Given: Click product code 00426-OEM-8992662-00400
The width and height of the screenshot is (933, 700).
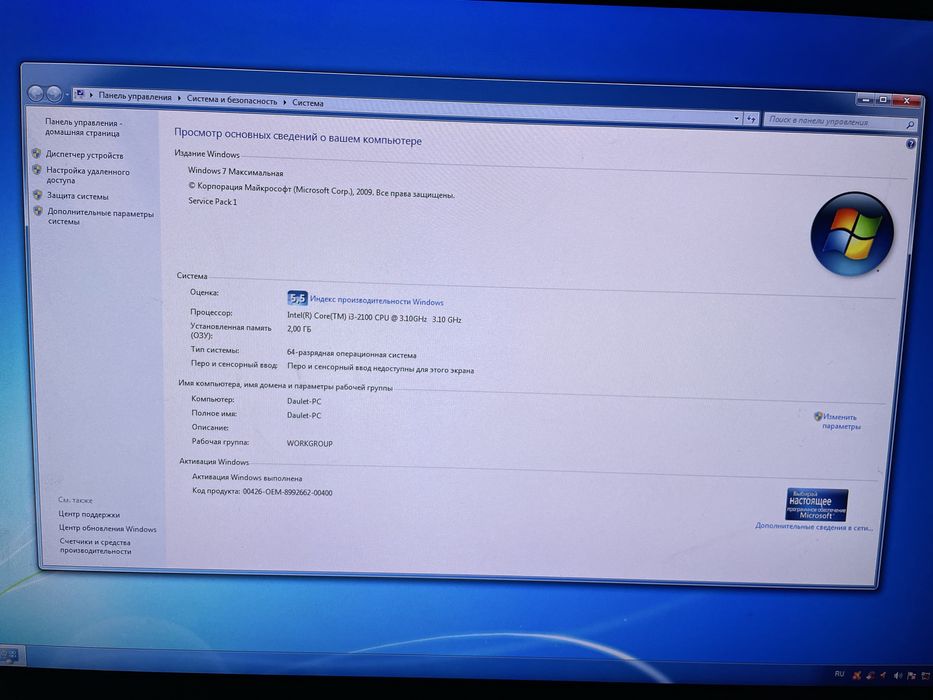Looking at the screenshot, I should tap(287, 492).
